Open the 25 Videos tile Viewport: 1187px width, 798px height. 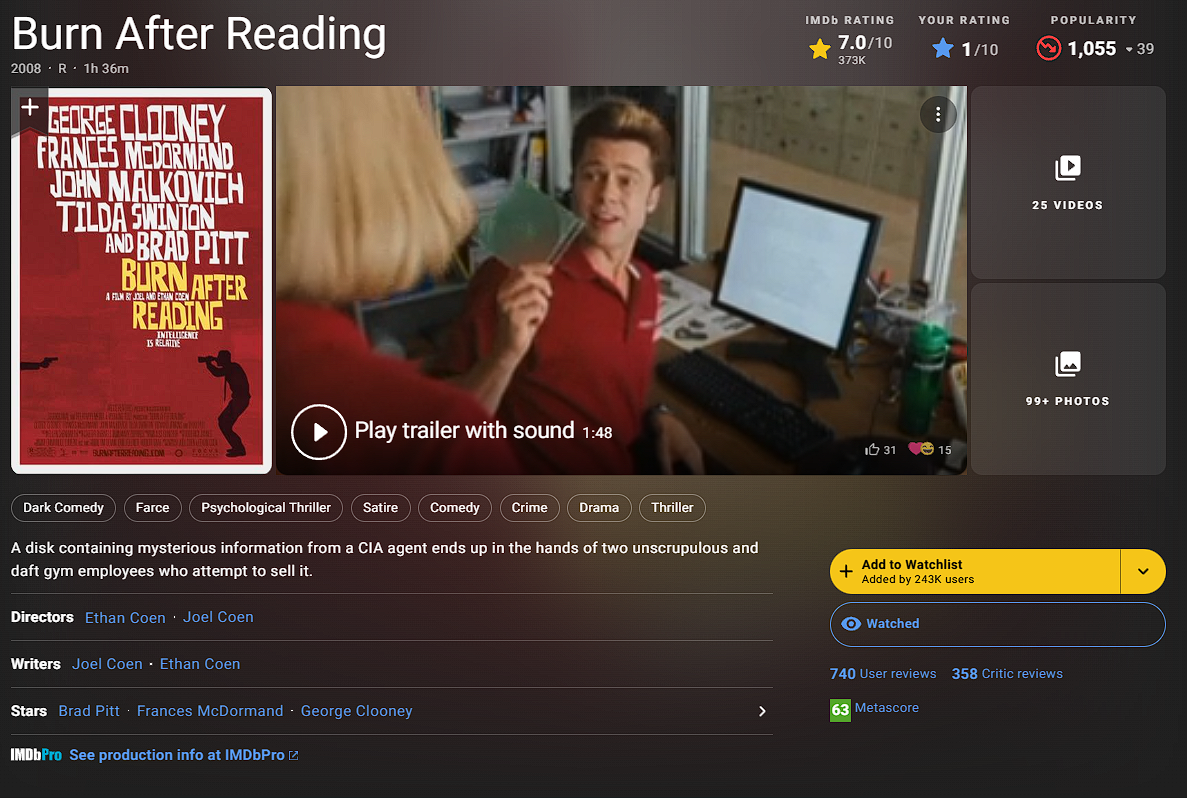(1067, 182)
